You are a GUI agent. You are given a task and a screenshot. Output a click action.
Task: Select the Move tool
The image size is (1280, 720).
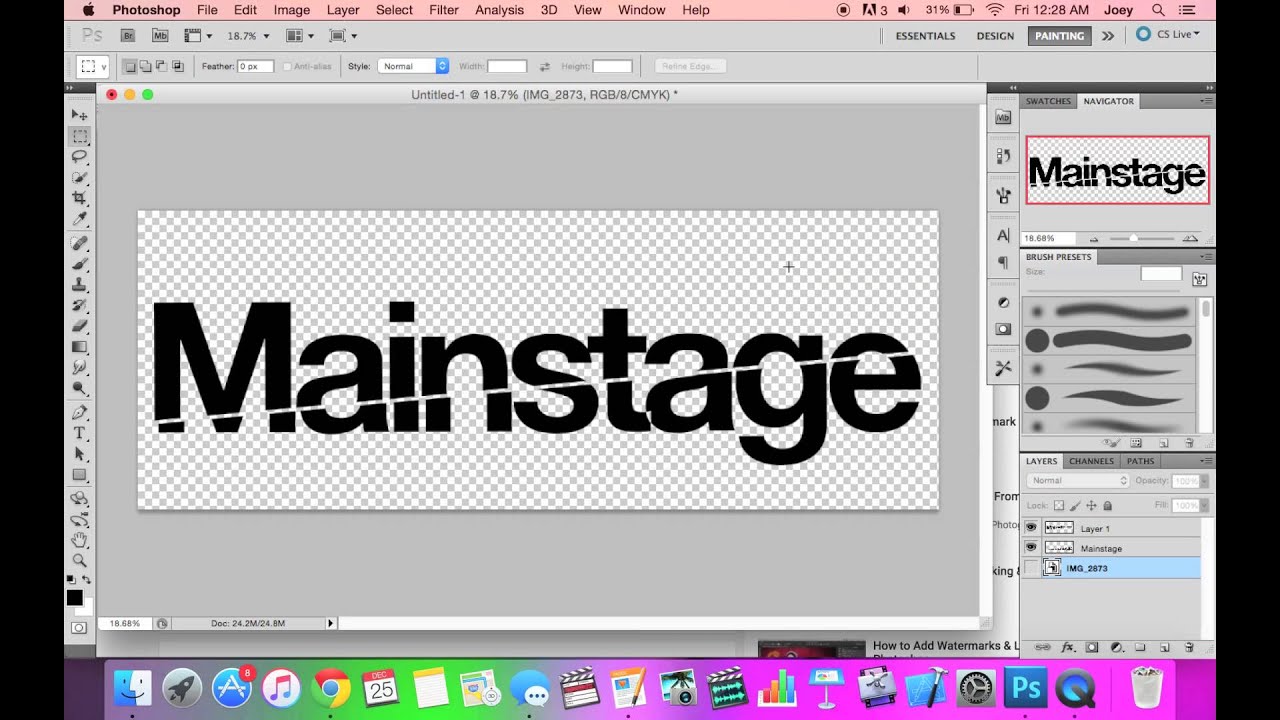80,115
